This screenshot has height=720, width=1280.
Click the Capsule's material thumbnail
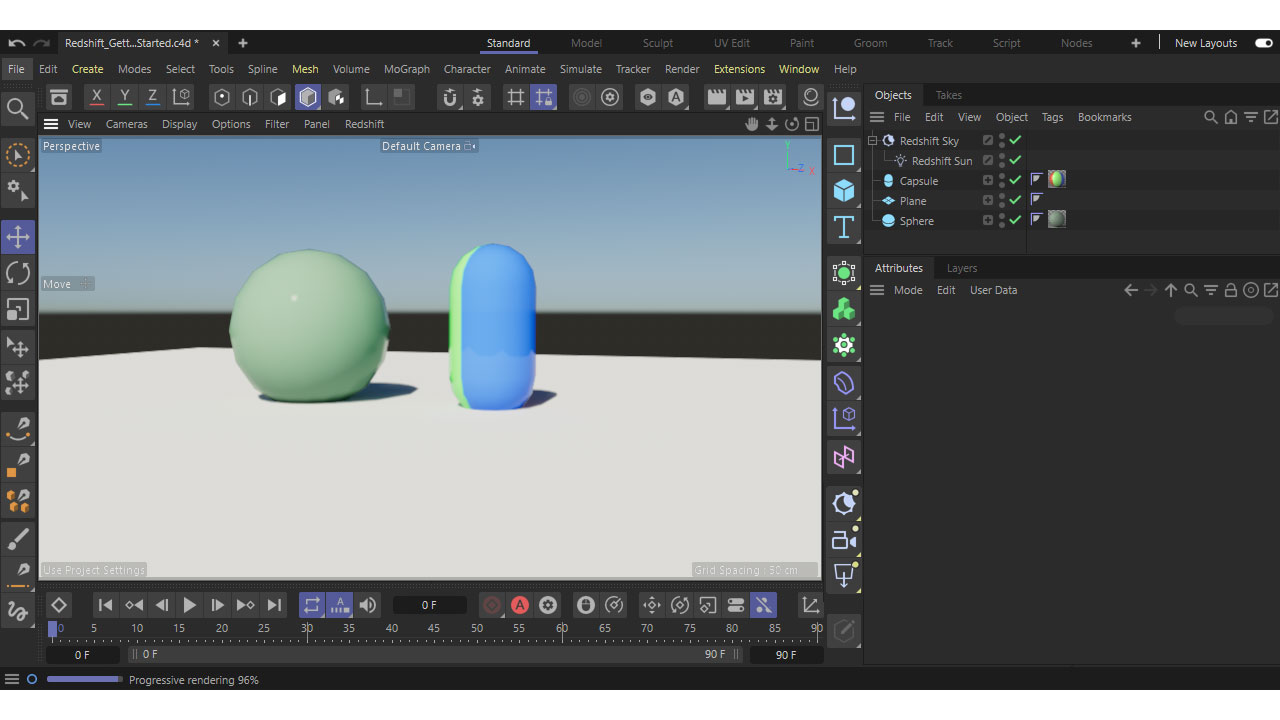[1056, 179]
